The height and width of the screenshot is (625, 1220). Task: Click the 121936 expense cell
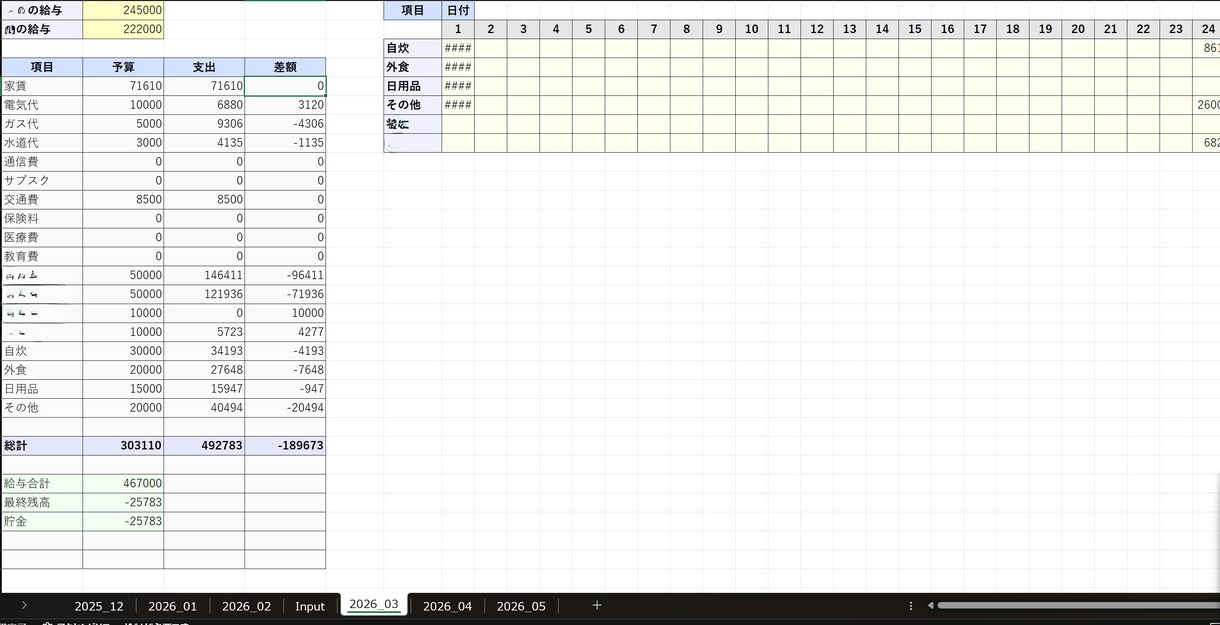(204, 295)
